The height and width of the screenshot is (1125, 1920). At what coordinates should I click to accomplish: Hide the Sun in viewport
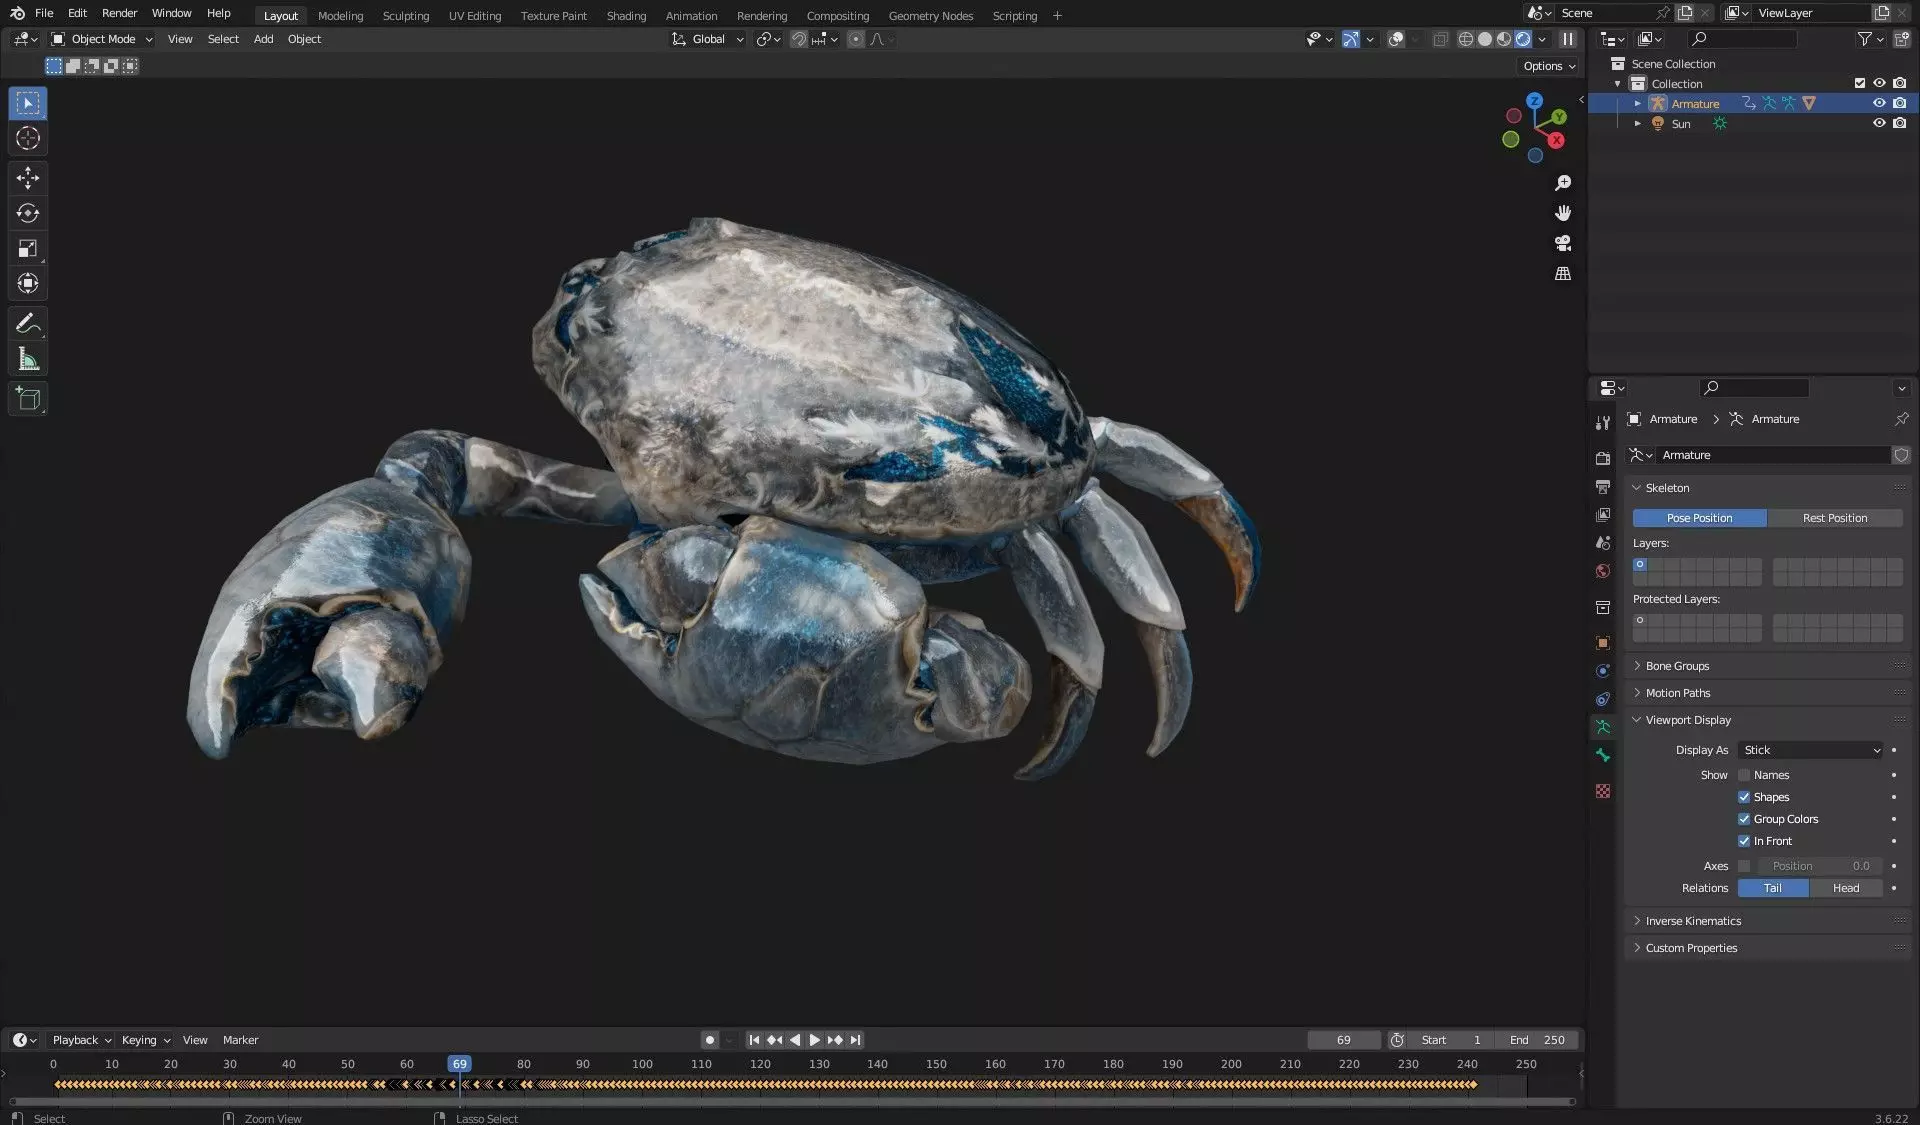(1879, 123)
